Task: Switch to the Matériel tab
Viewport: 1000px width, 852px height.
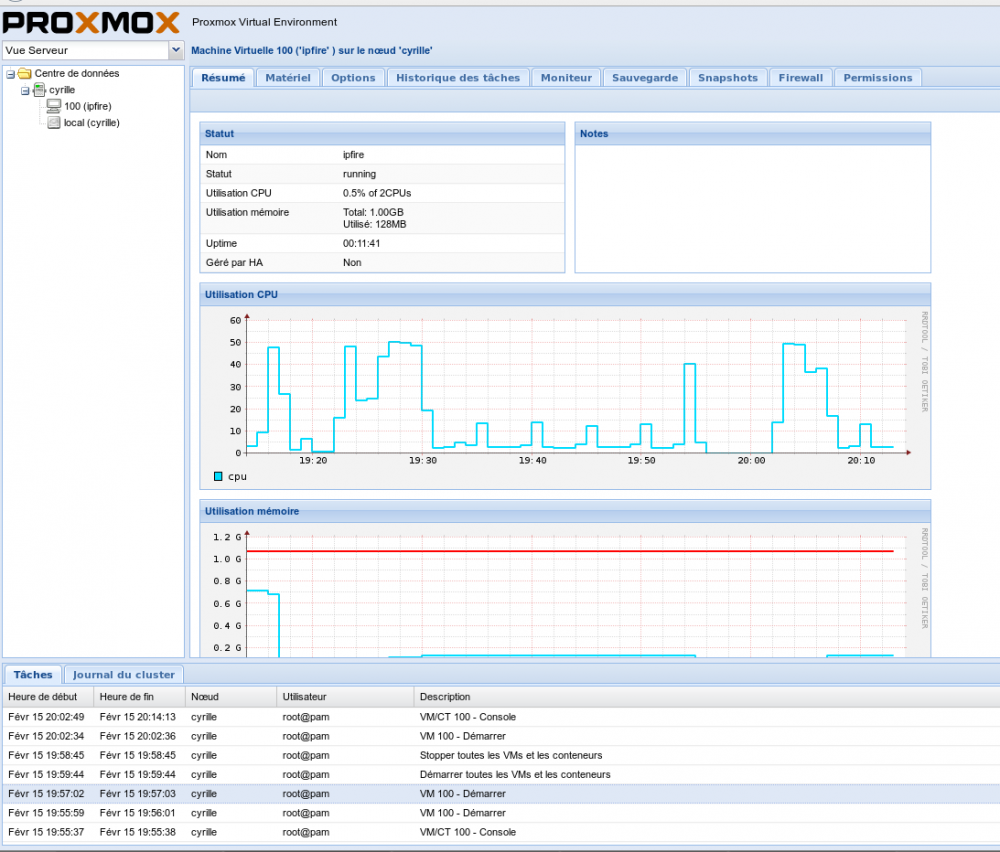Action: (x=287, y=78)
